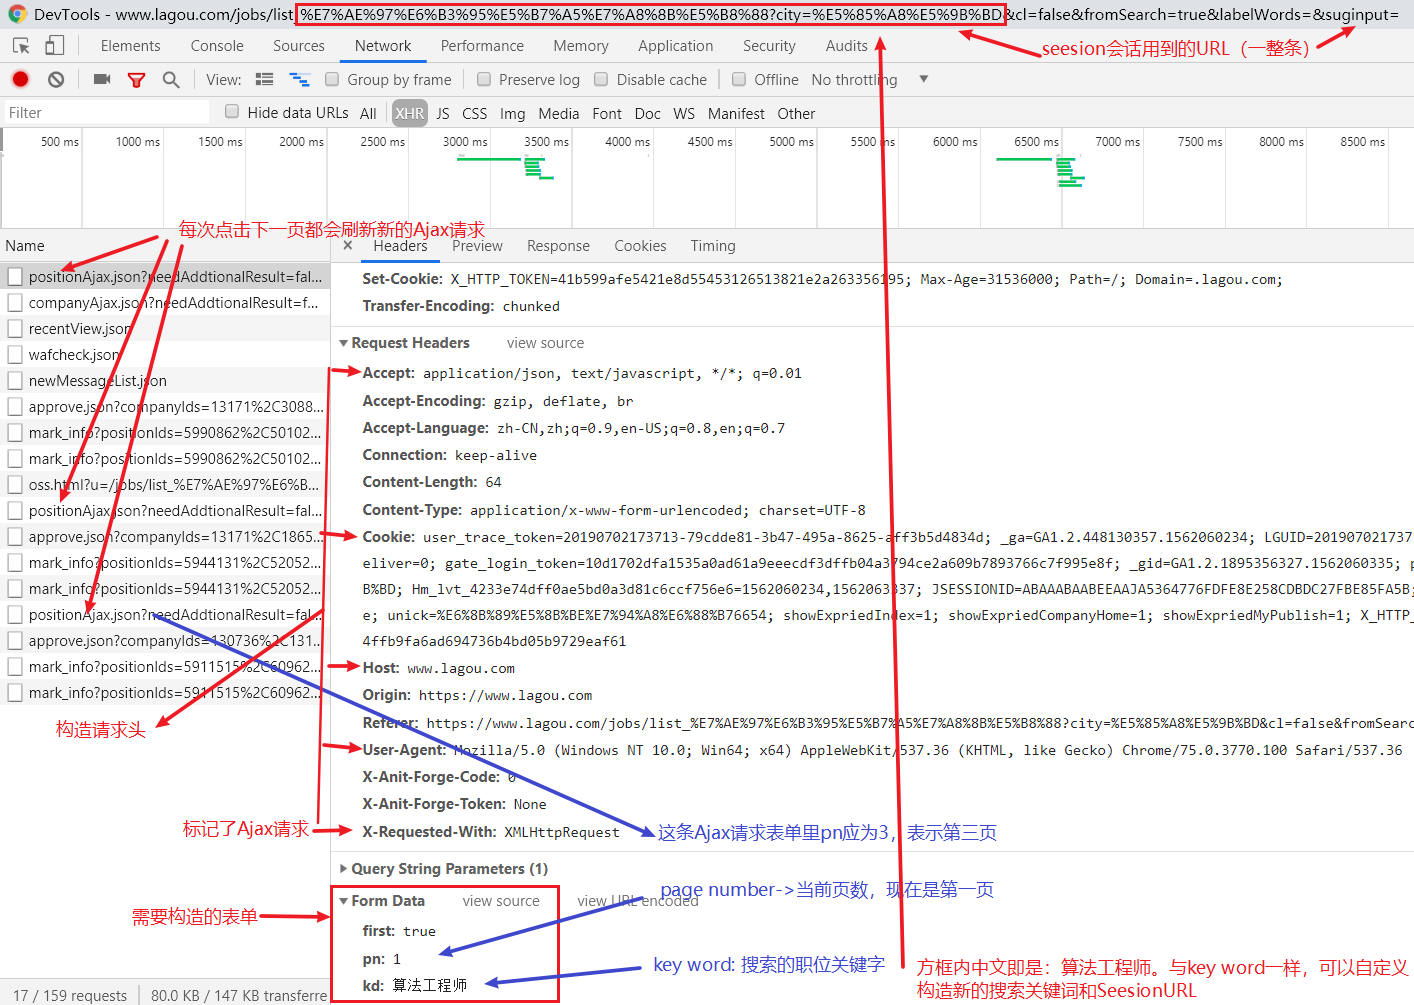1414x1005 pixels.
Task: Close the request details pane
Action: (x=348, y=245)
